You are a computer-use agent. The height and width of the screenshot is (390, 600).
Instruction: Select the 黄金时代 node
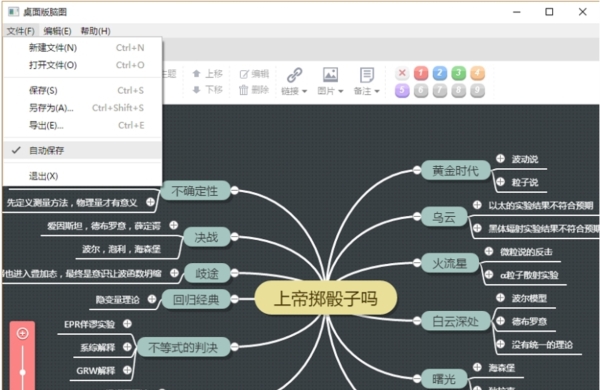point(455,170)
